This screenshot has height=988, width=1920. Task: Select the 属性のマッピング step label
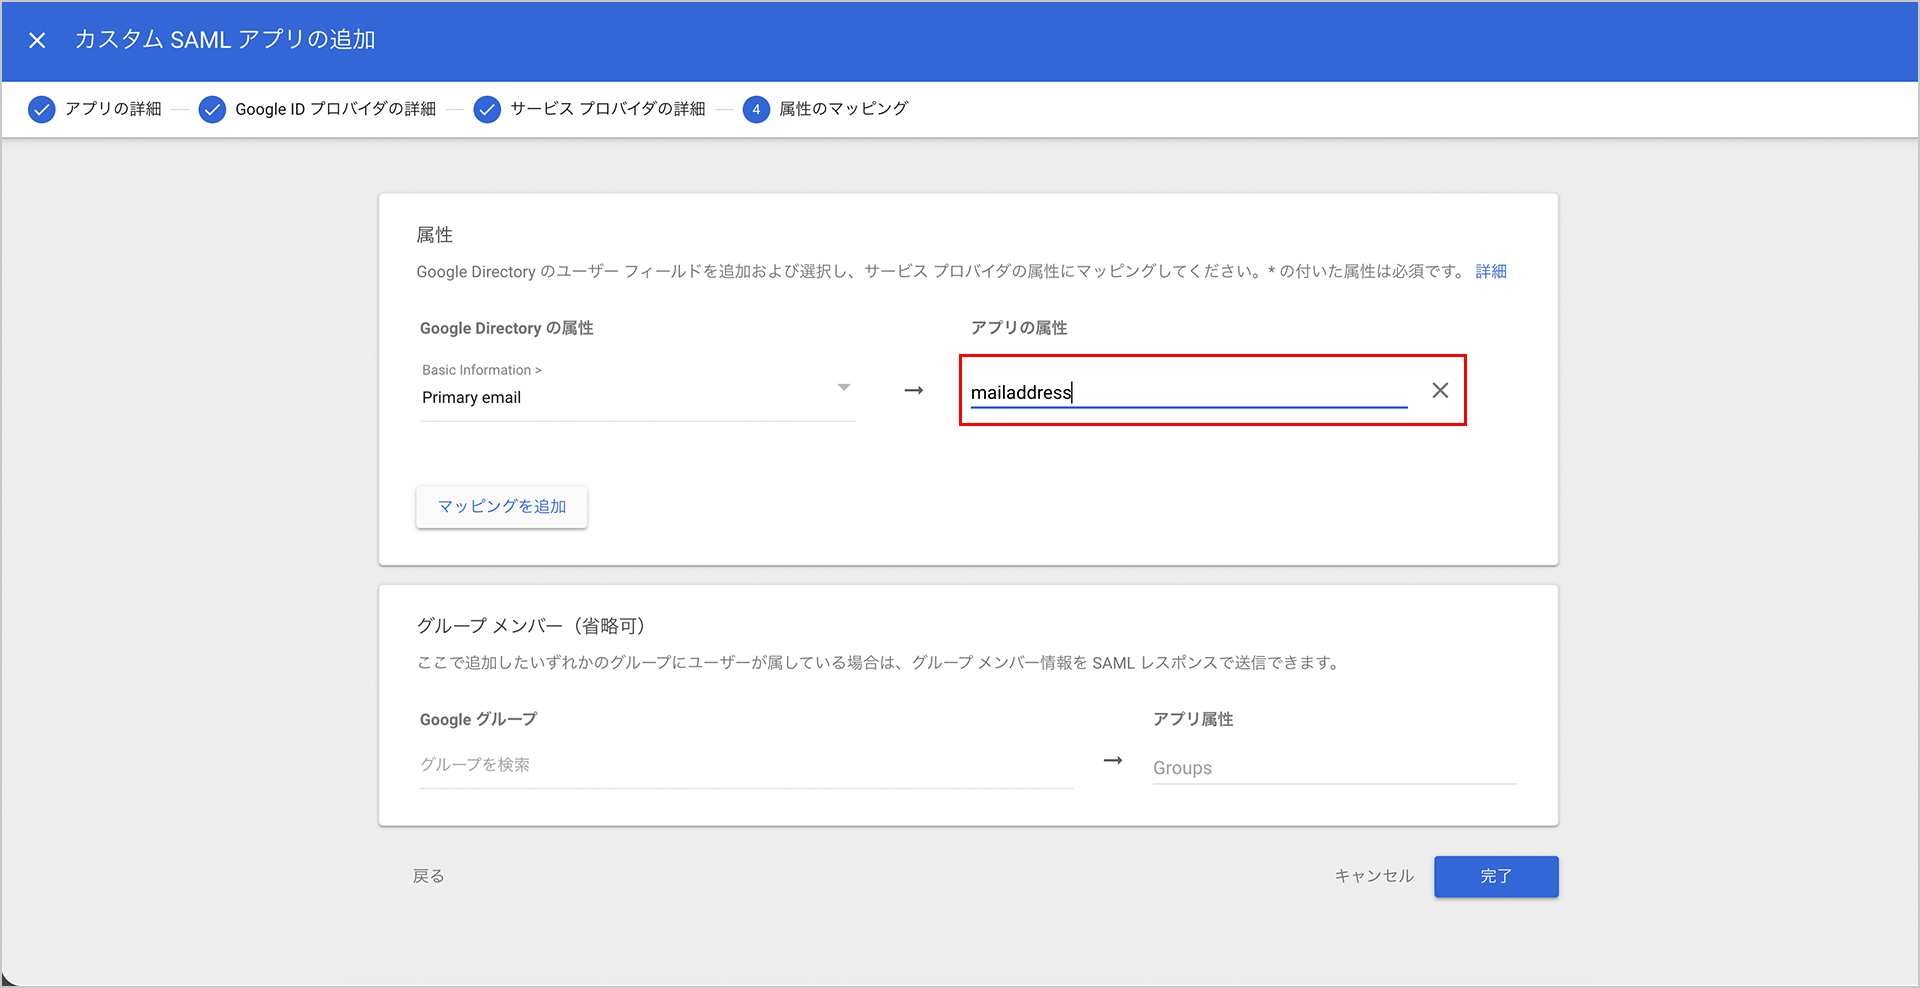(843, 109)
